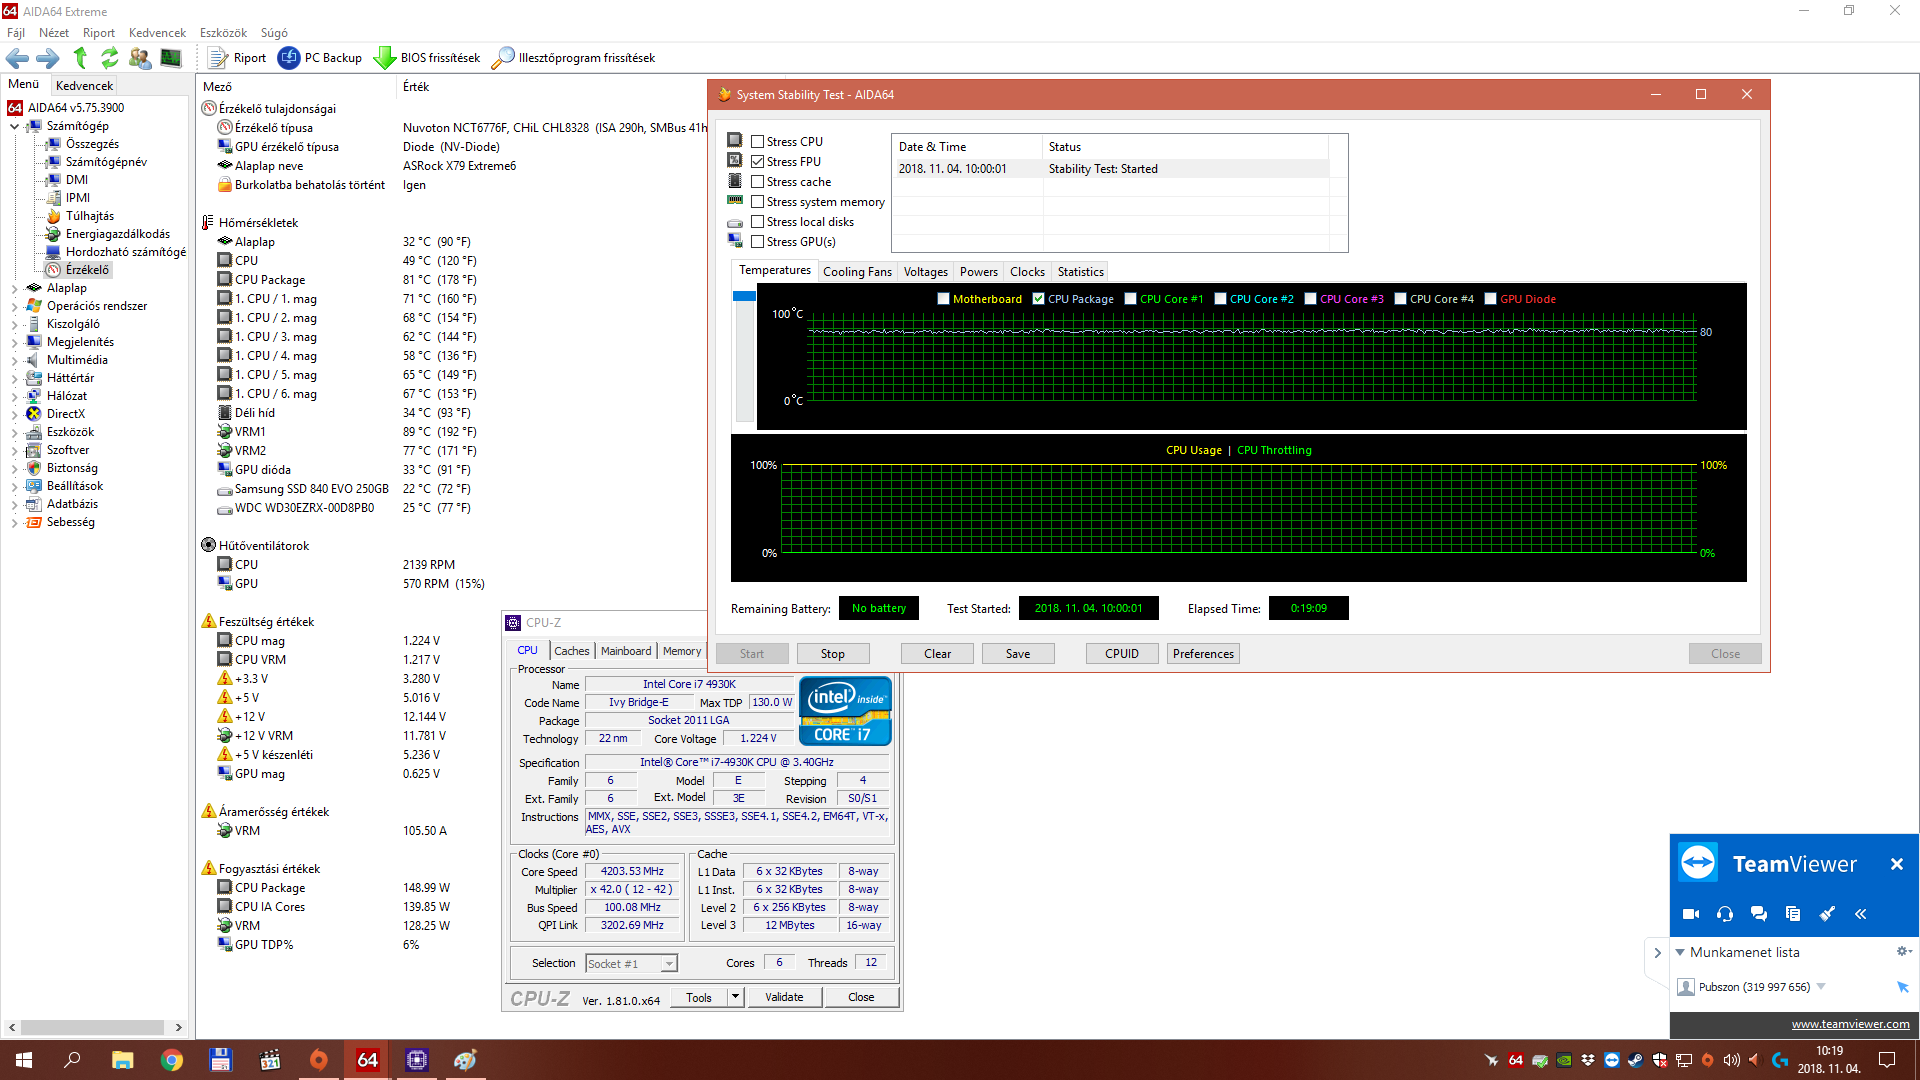Open the user manager toolbar icon
1920x1080 pixels.
(x=140, y=58)
